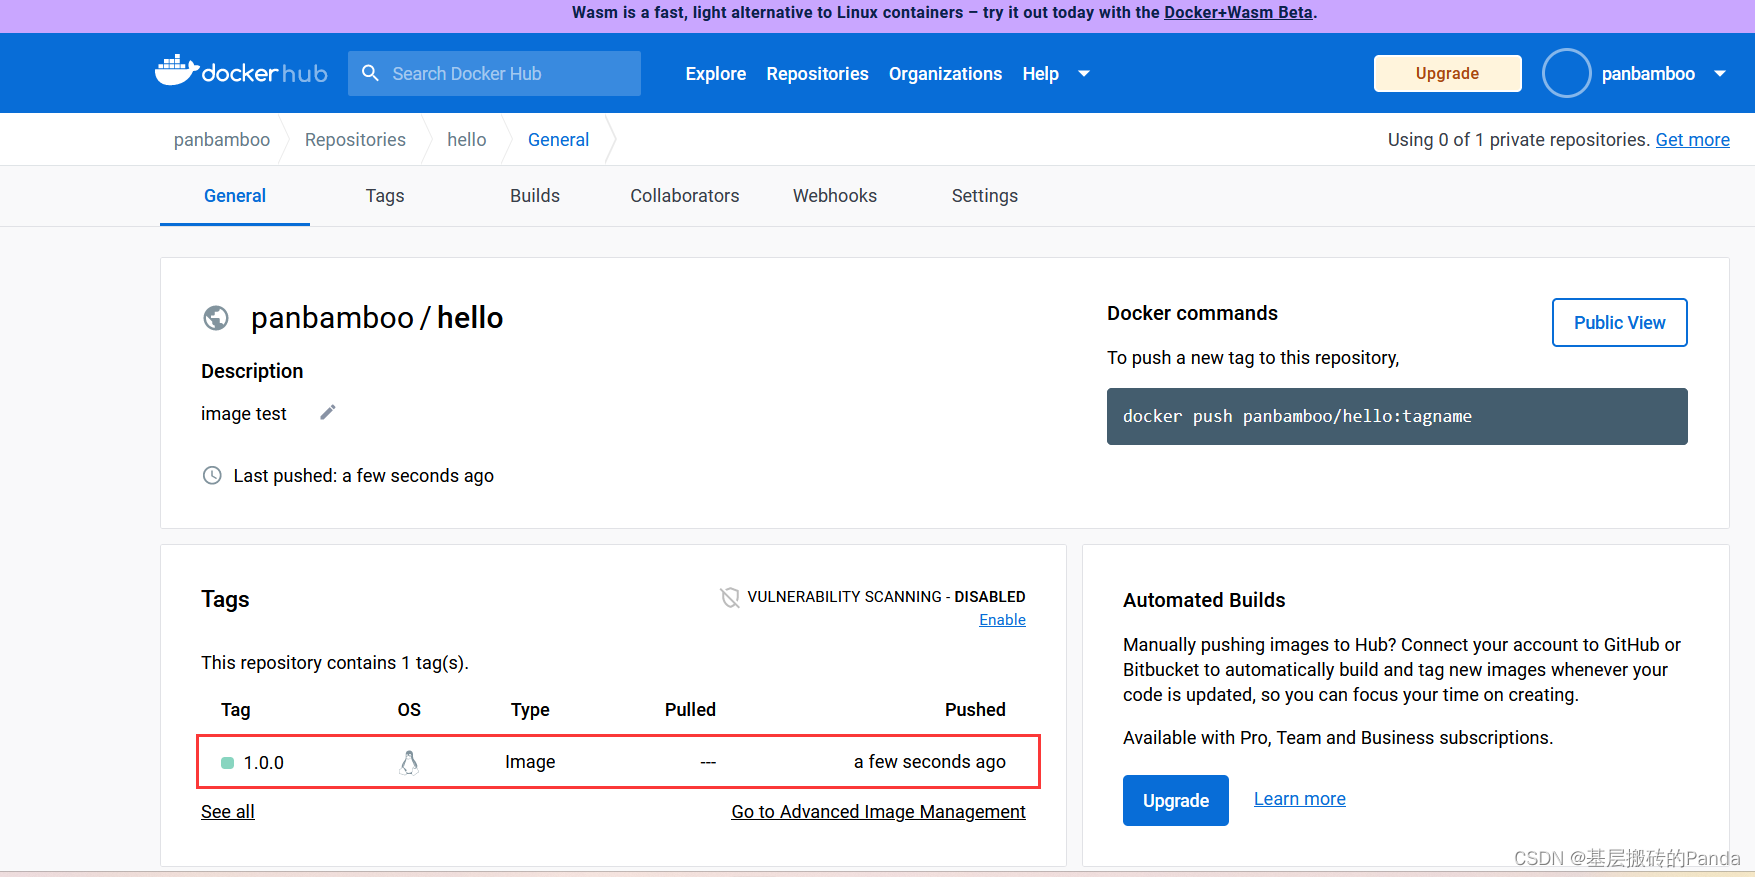Click the globe public repository icon

216,318
